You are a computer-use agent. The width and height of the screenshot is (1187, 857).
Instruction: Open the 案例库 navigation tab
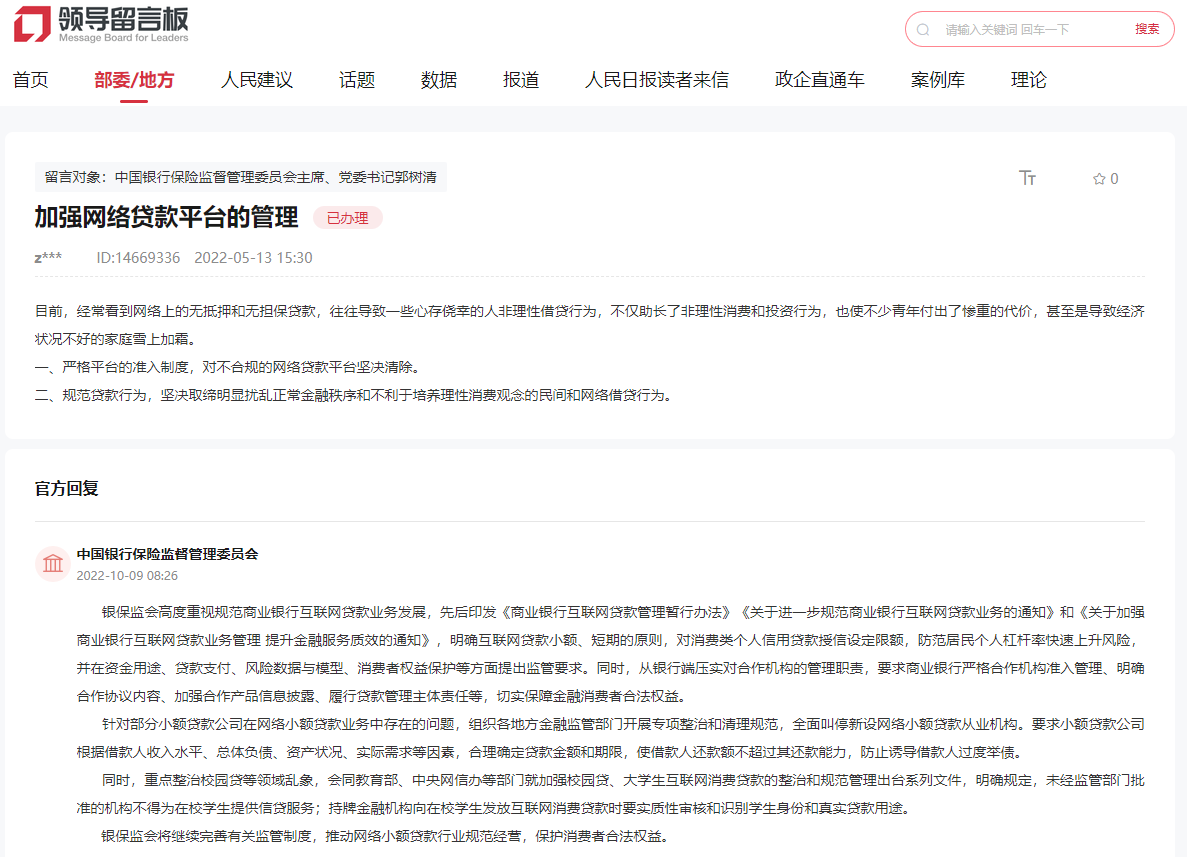click(x=937, y=80)
